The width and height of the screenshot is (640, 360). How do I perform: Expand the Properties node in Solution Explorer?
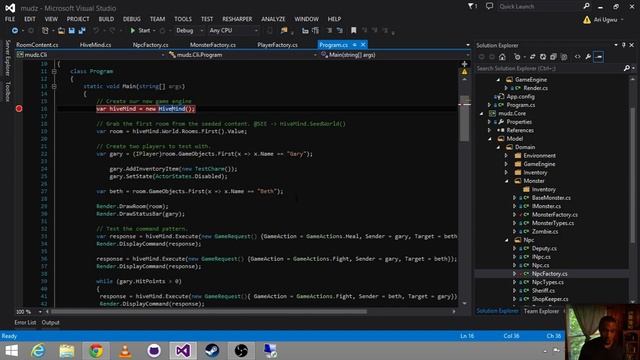click(x=489, y=122)
